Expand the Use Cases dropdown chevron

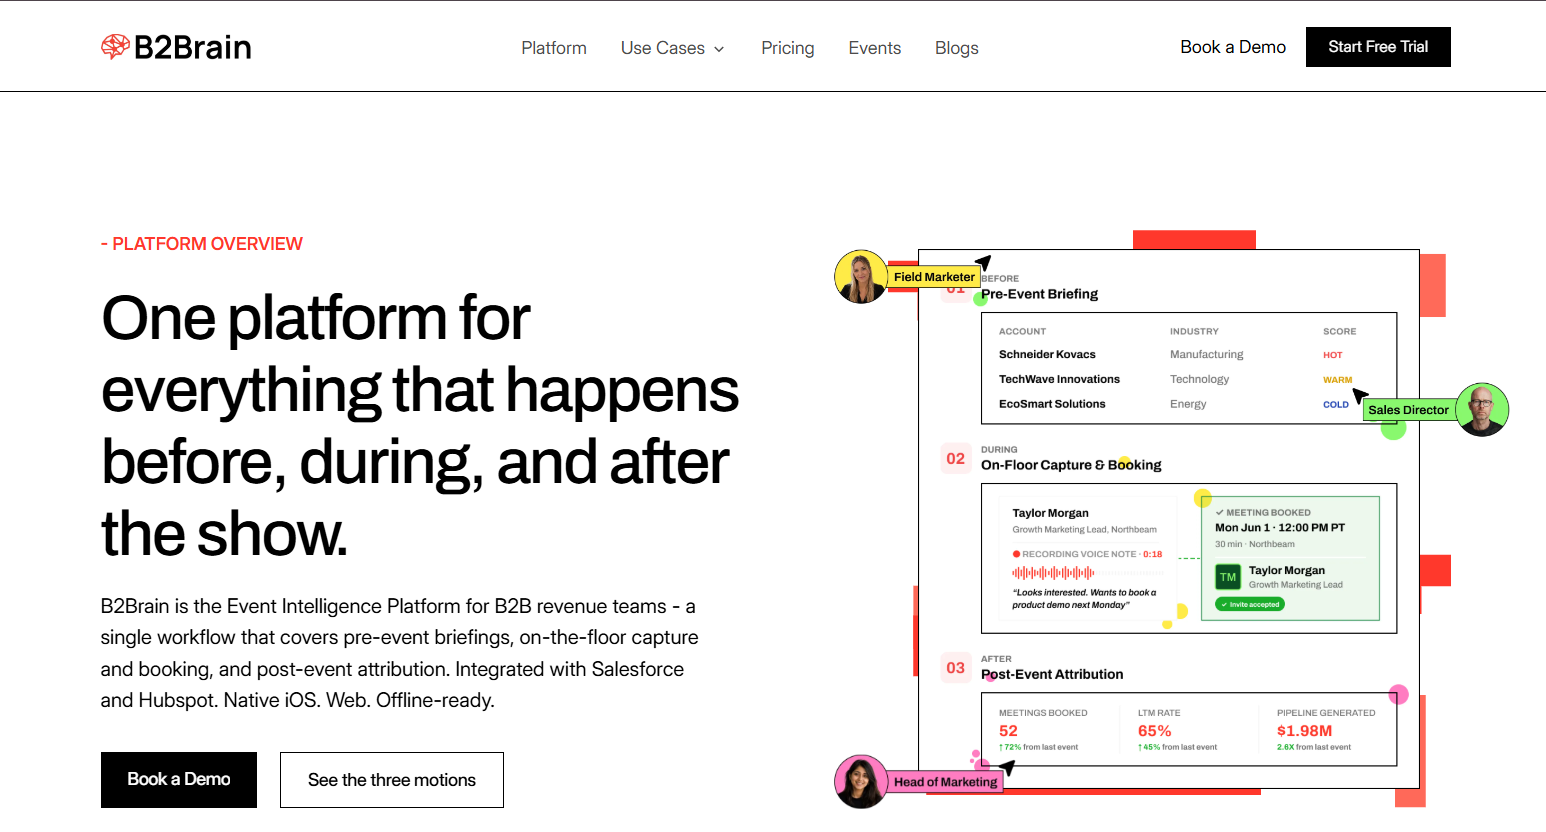click(719, 49)
